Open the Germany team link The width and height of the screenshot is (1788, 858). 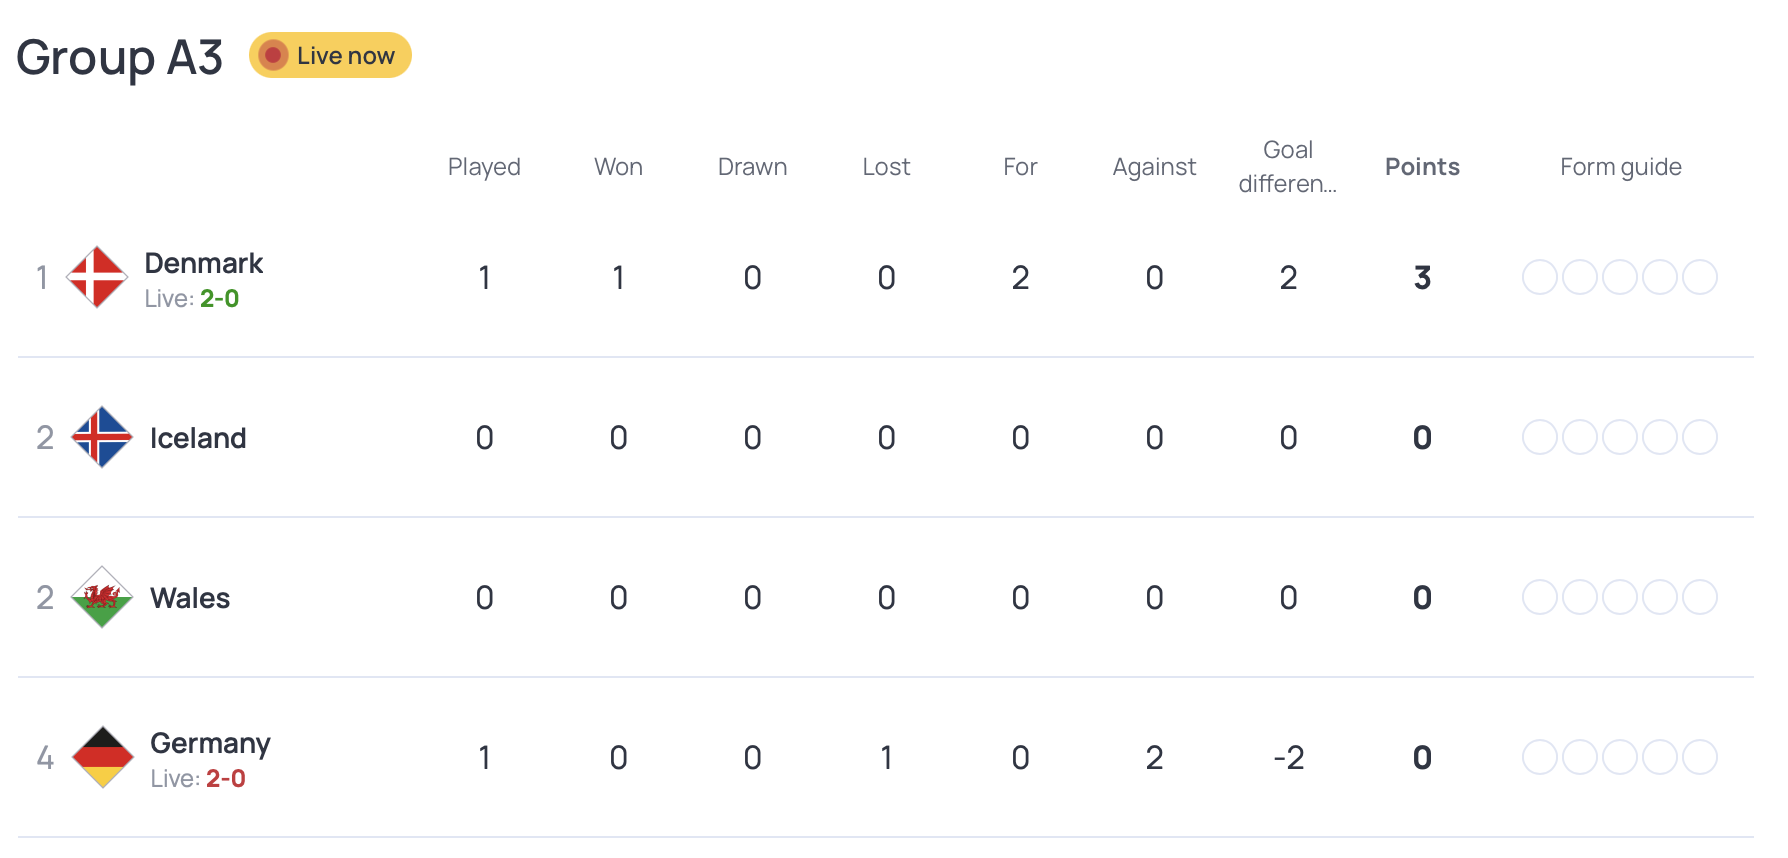coord(210,743)
